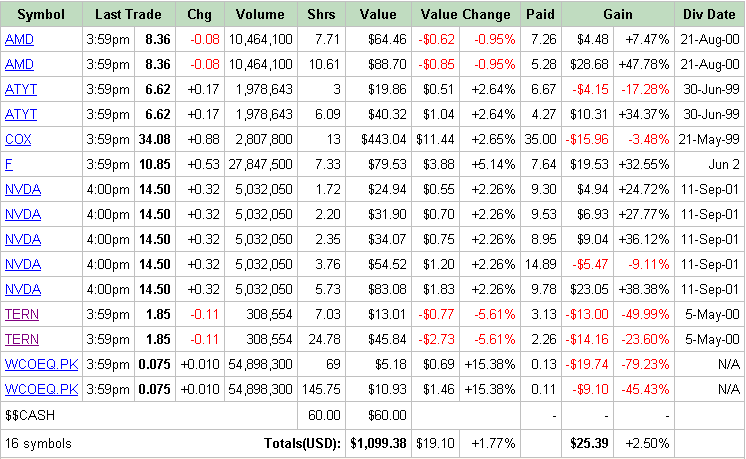This screenshot has height=459, width=746.
Task: Click the Gain column header
Action: click(618, 14)
